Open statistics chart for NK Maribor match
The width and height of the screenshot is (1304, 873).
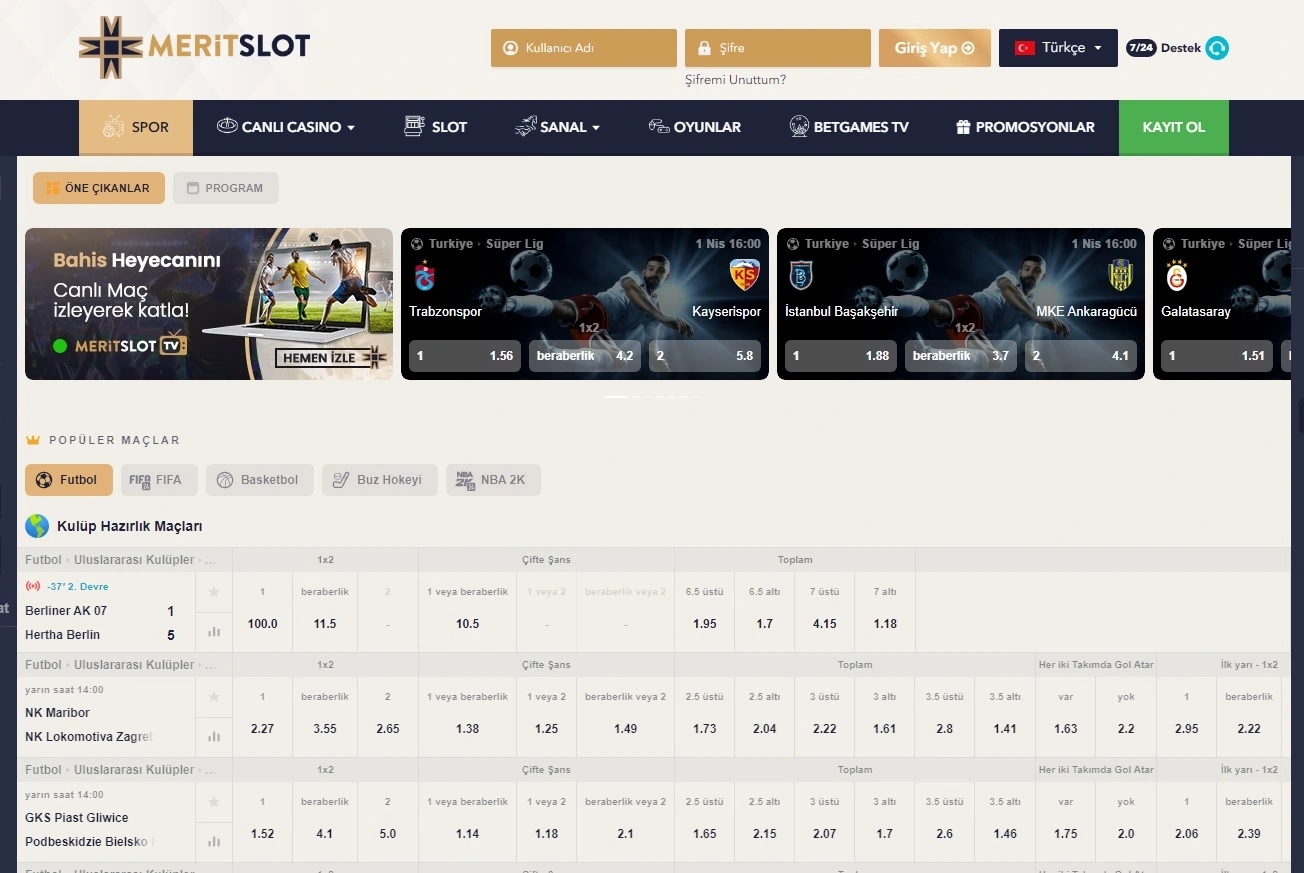214,737
